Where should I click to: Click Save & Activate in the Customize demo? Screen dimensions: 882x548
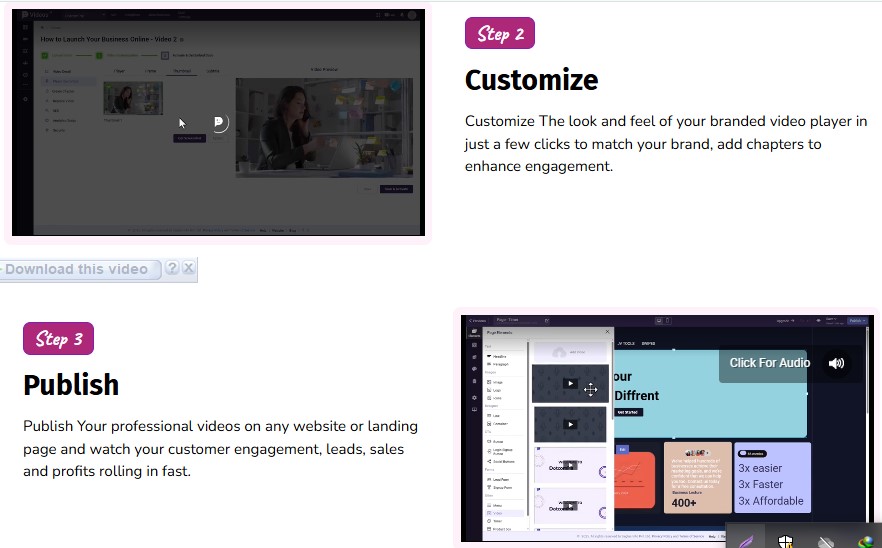(394, 188)
